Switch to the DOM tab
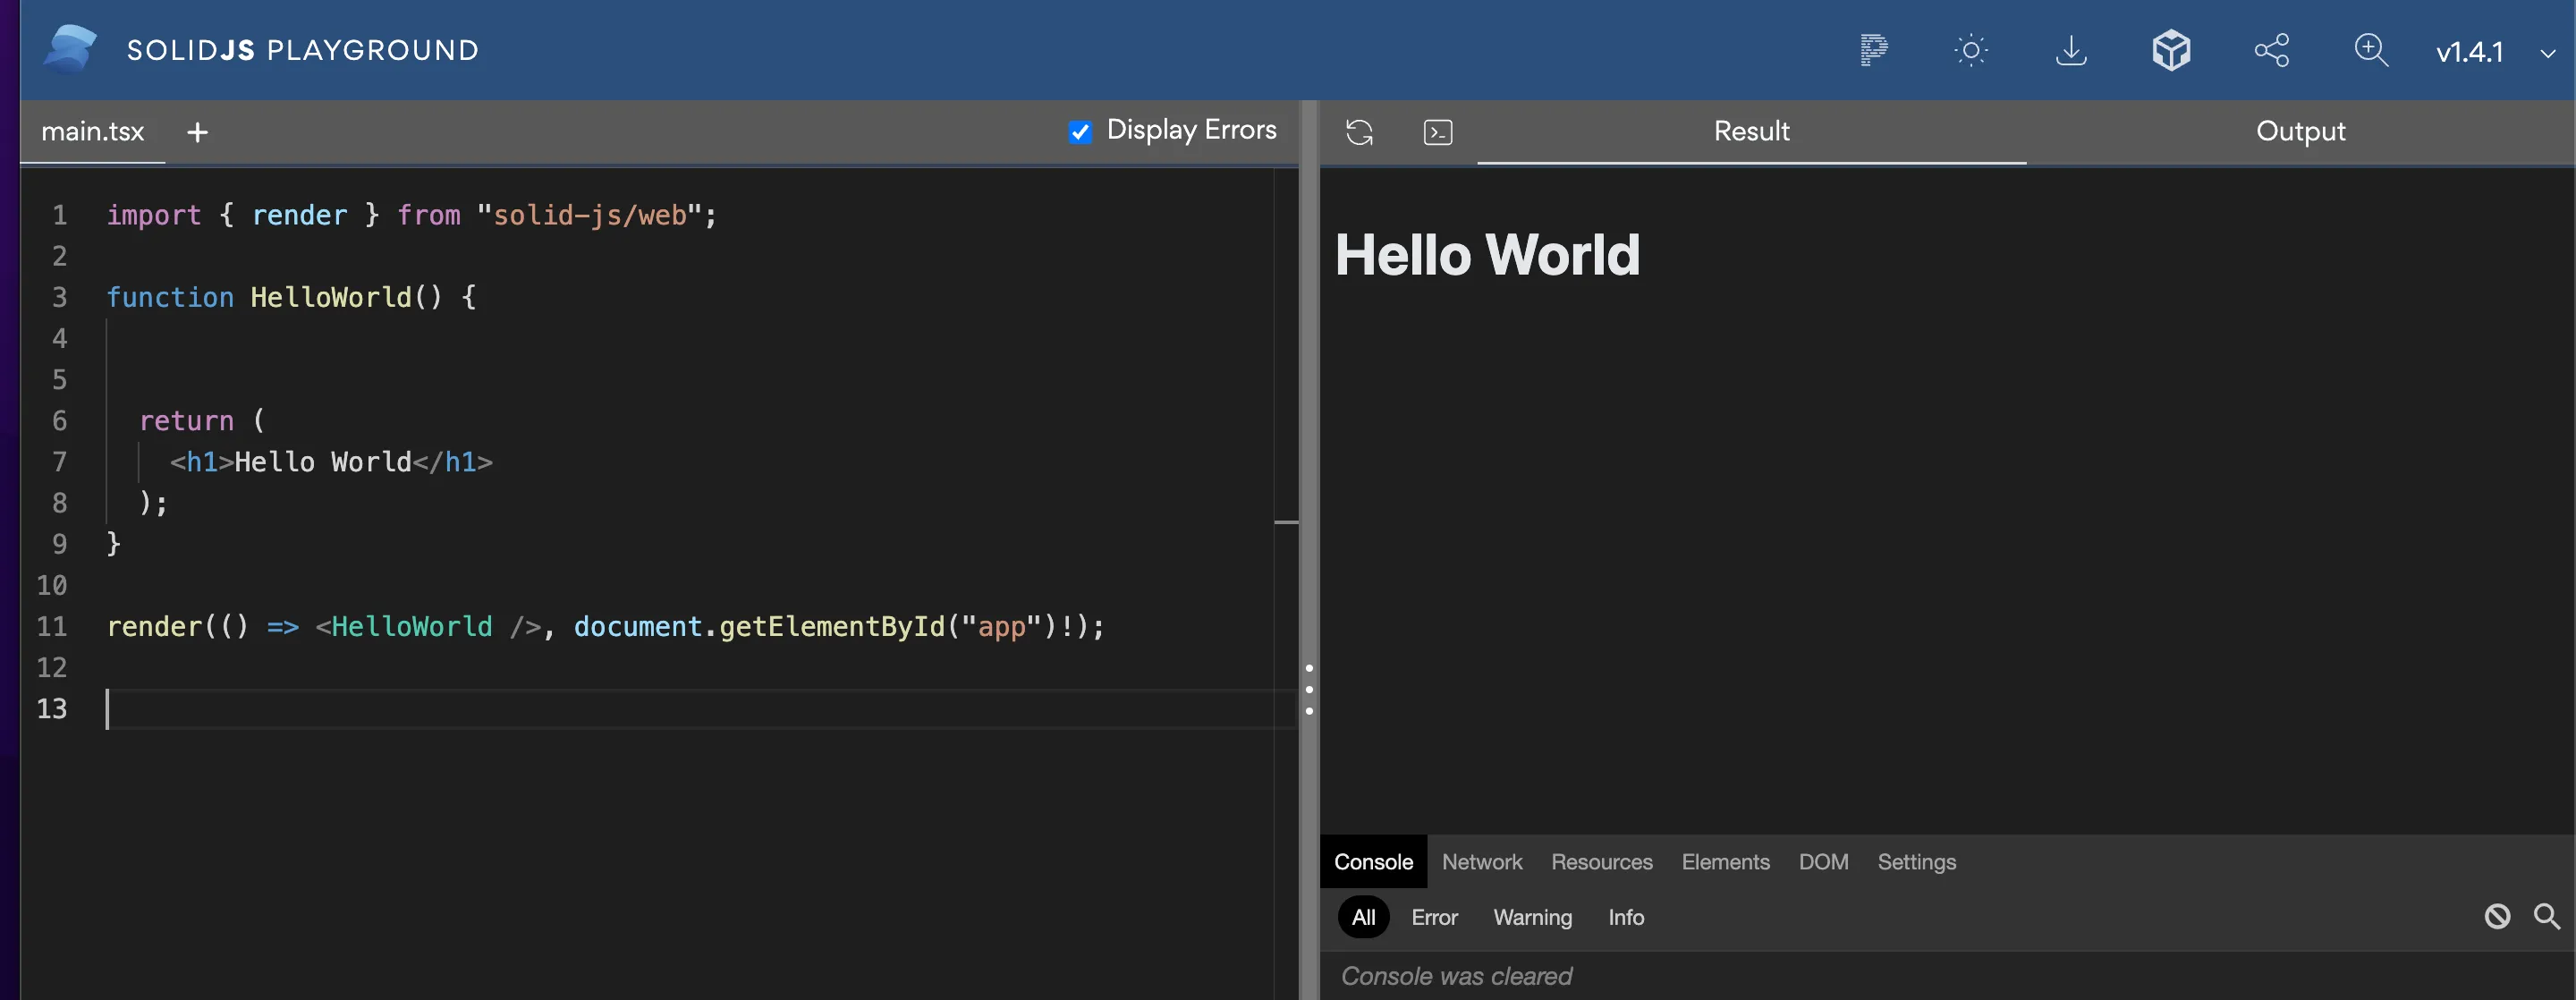The image size is (2576, 1000). 1824,861
